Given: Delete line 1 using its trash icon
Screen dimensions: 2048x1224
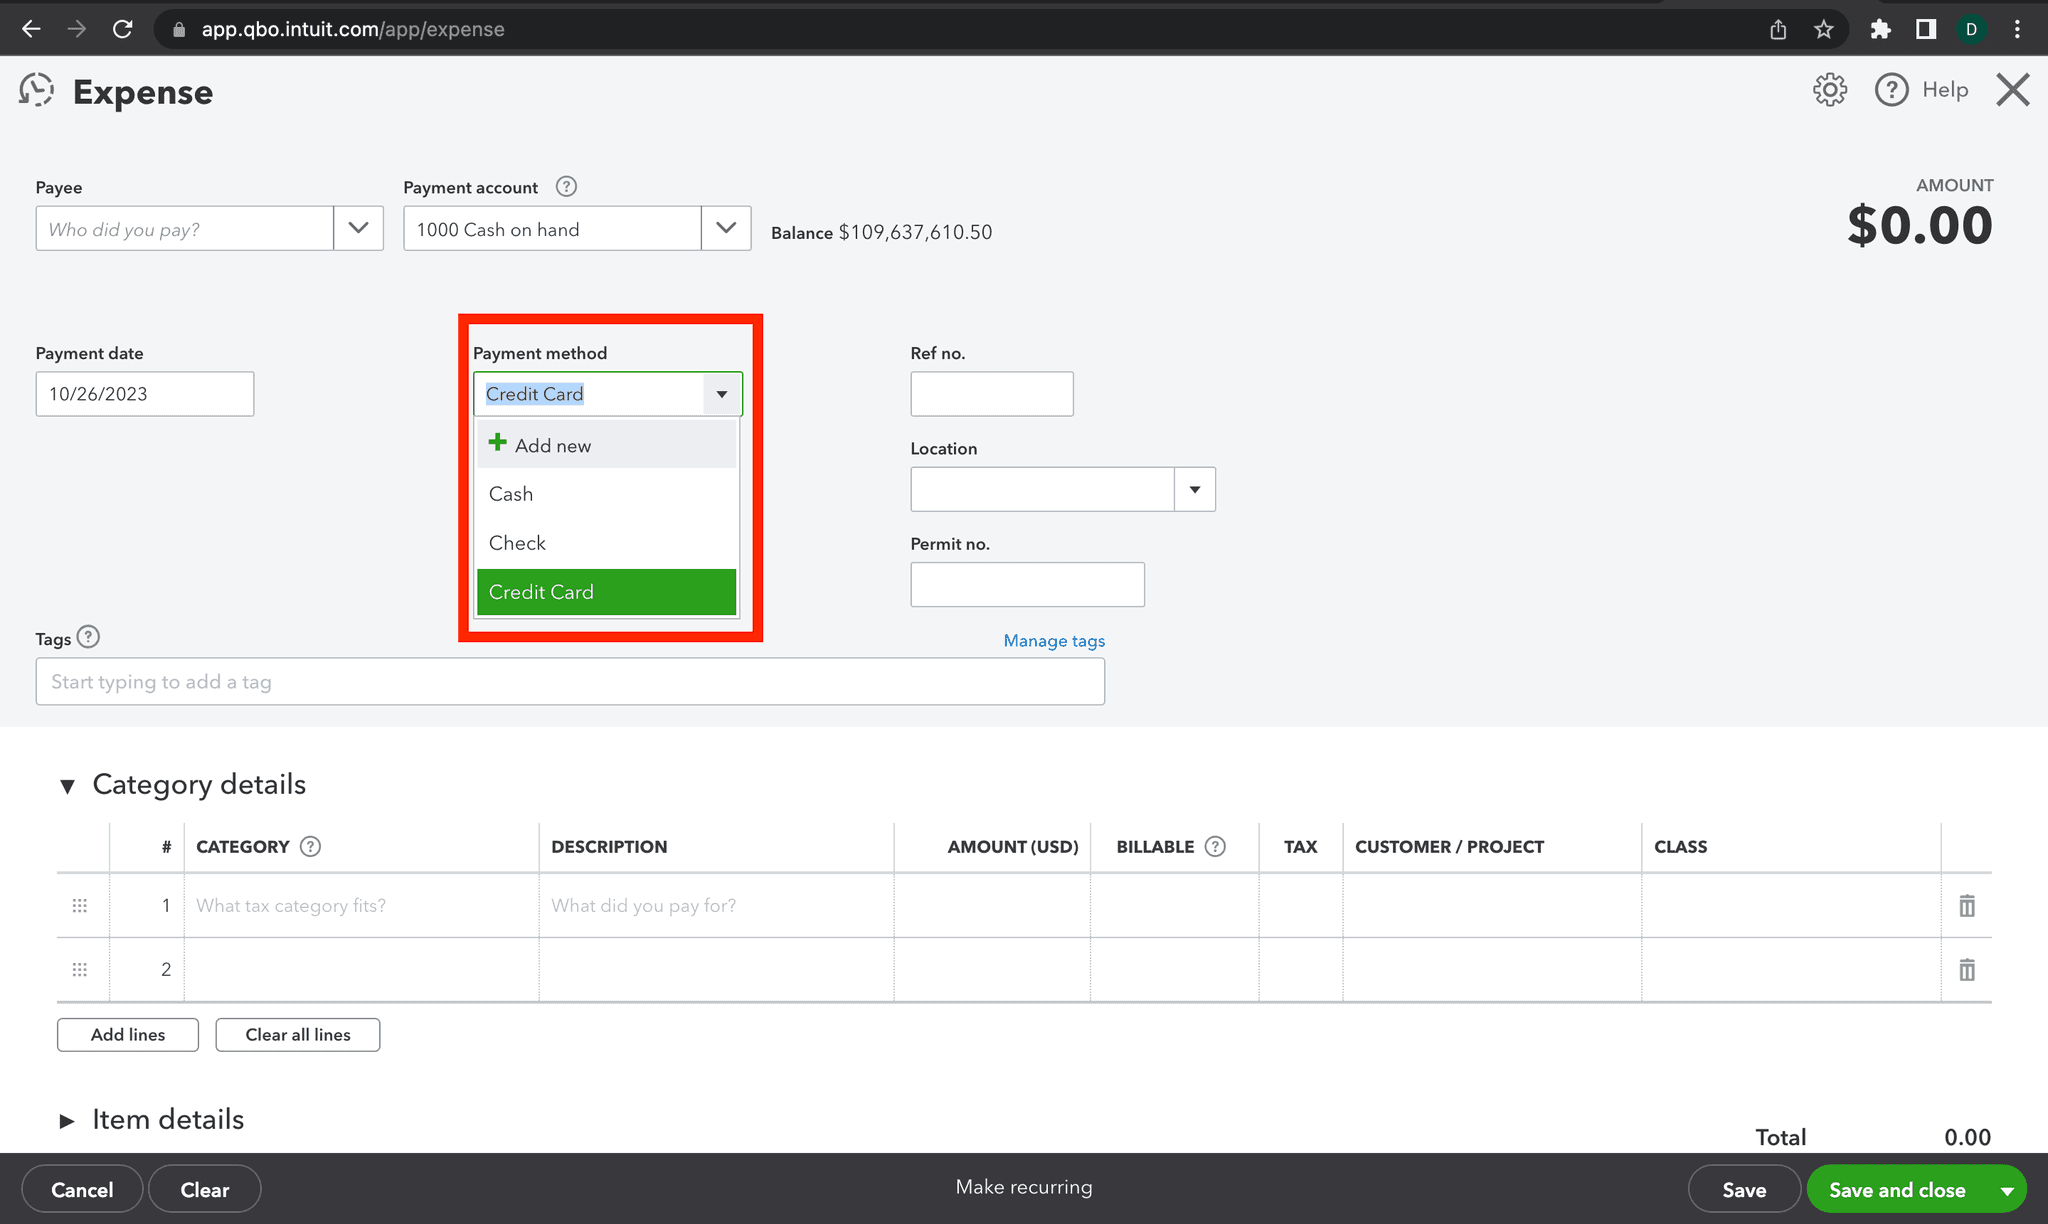Looking at the screenshot, I should pyautogui.click(x=1966, y=905).
